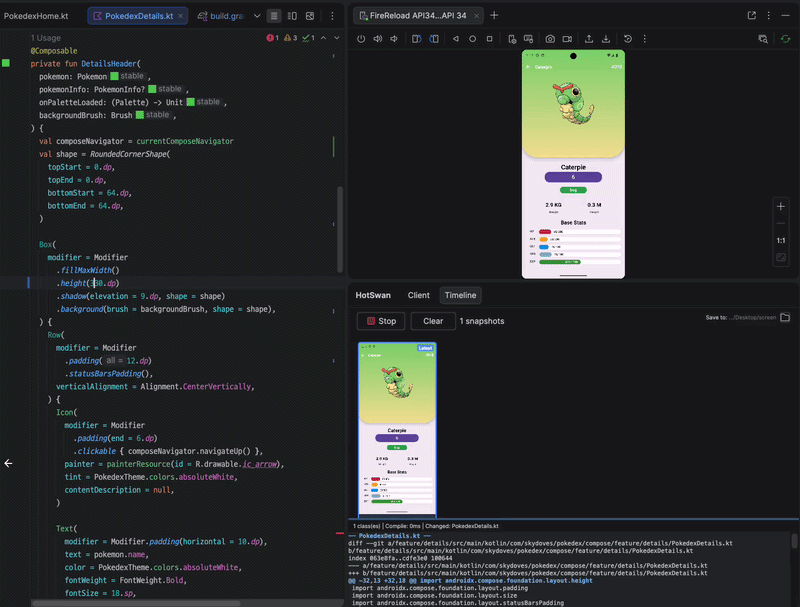
Task: Open the build.gradle editor tab
Action: (x=222, y=16)
